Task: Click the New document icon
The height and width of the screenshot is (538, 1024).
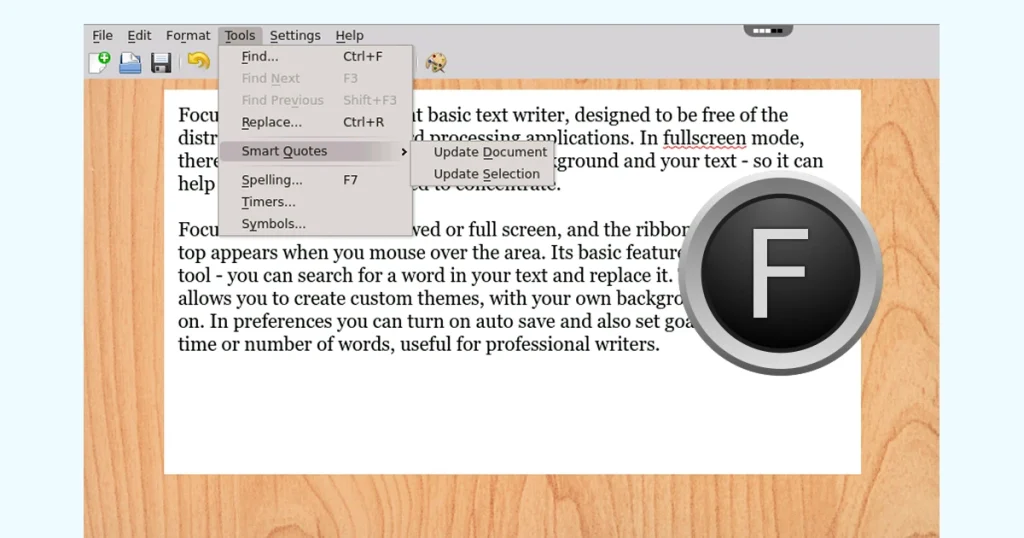Action: [100, 63]
